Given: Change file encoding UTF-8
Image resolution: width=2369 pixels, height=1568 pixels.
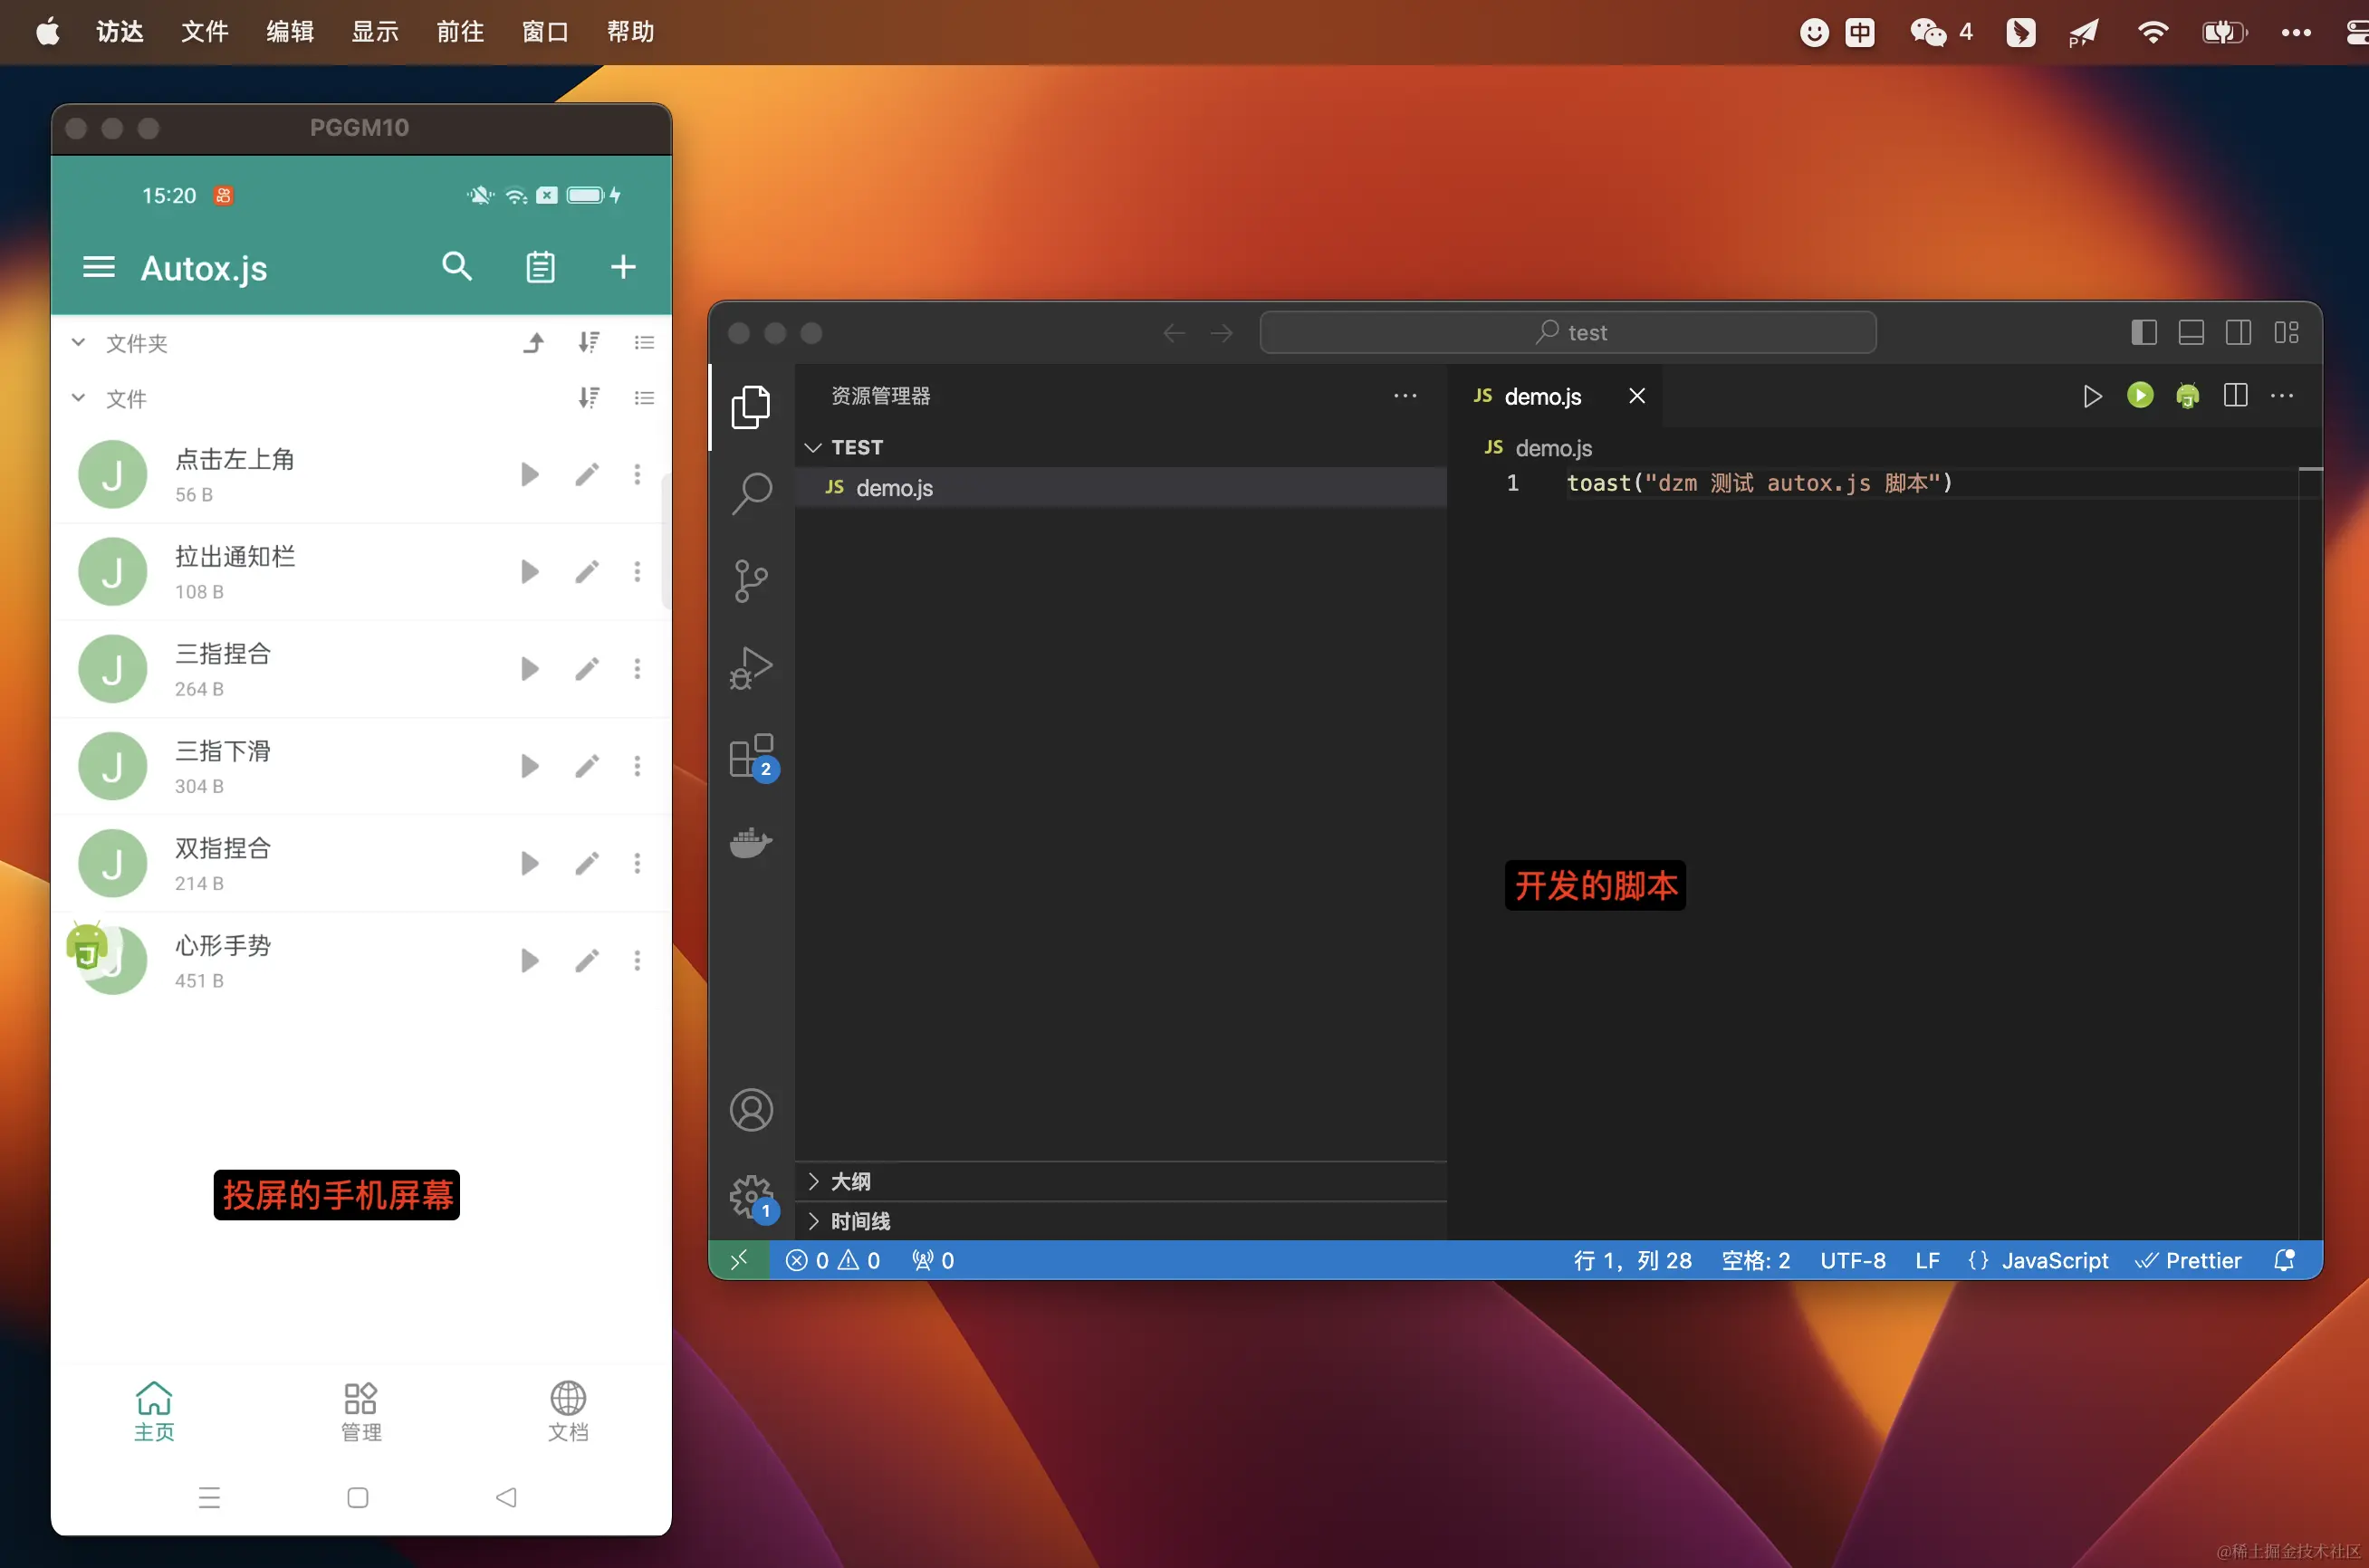Looking at the screenshot, I should tap(1852, 1260).
